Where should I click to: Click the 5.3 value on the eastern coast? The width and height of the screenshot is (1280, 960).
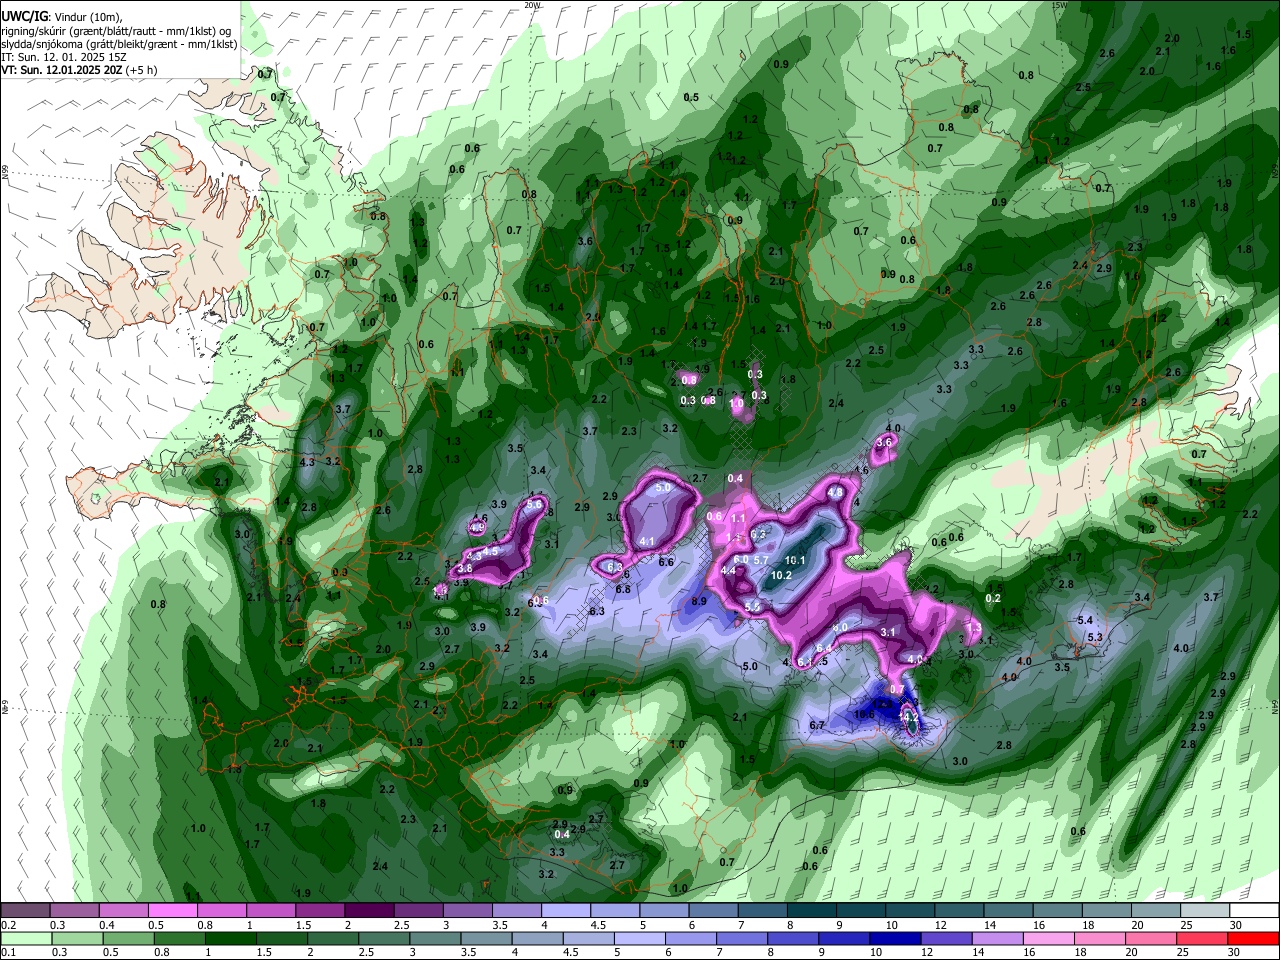pyautogui.click(x=1094, y=637)
